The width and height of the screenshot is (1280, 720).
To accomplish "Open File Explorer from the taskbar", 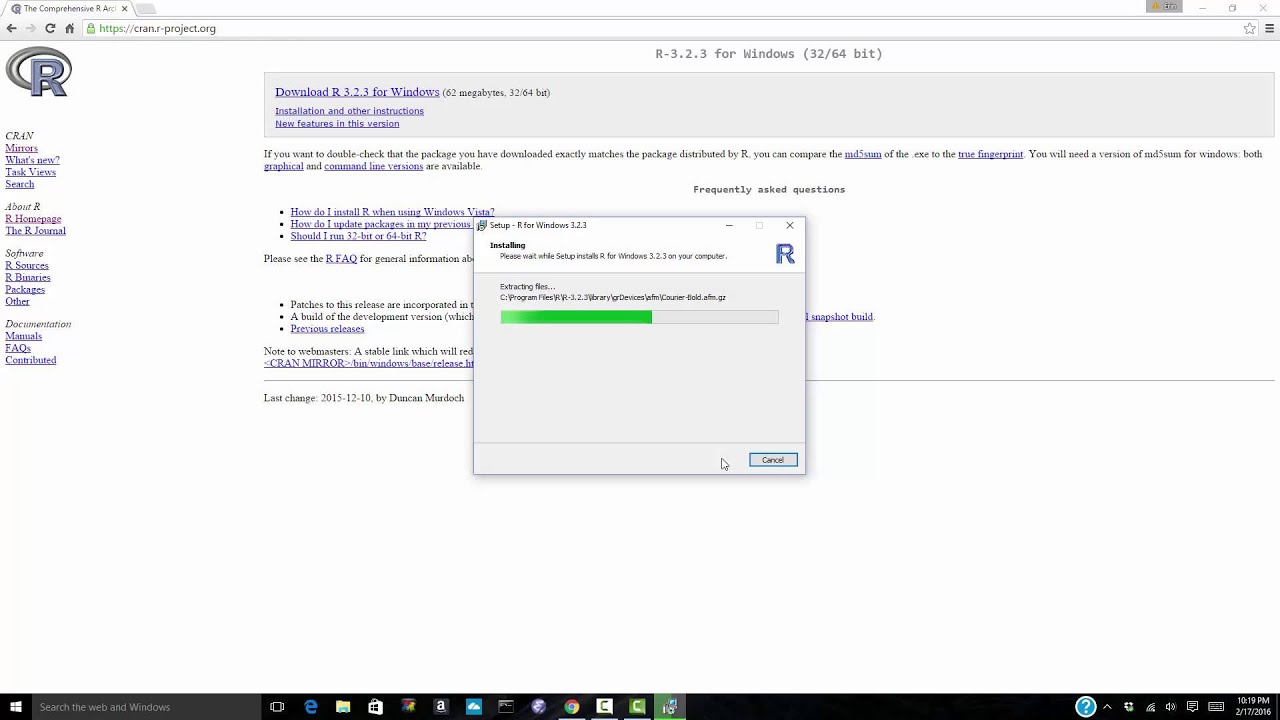I will pyautogui.click(x=343, y=707).
